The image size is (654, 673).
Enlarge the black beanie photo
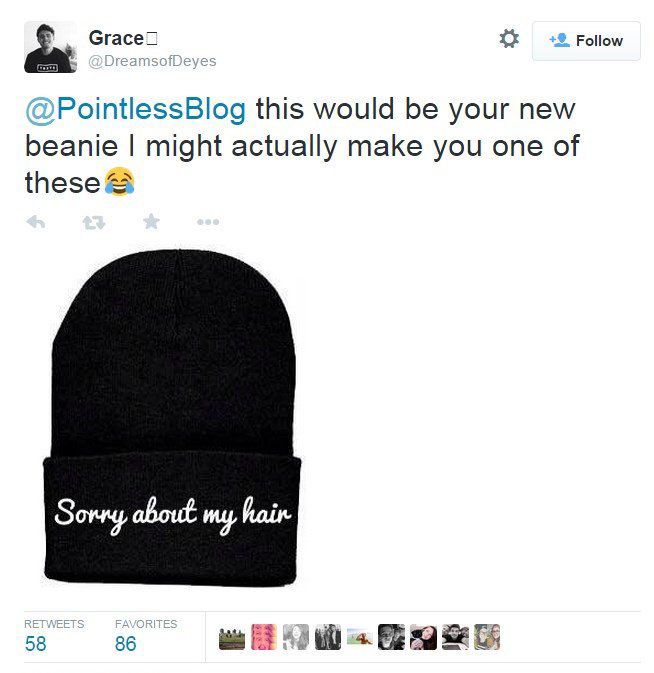coord(172,417)
